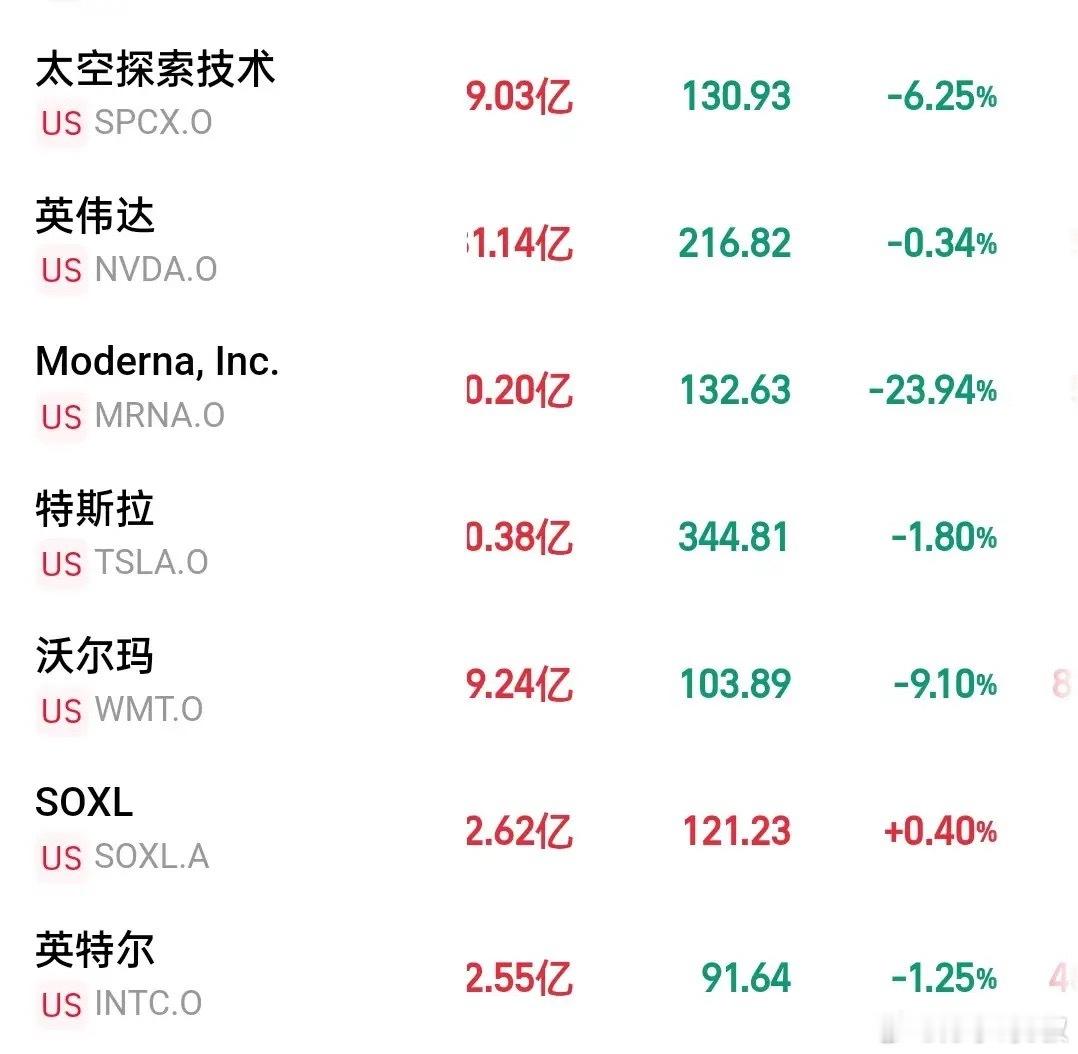Click the US badge next to NVDA.O

click(x=61, y=270)
